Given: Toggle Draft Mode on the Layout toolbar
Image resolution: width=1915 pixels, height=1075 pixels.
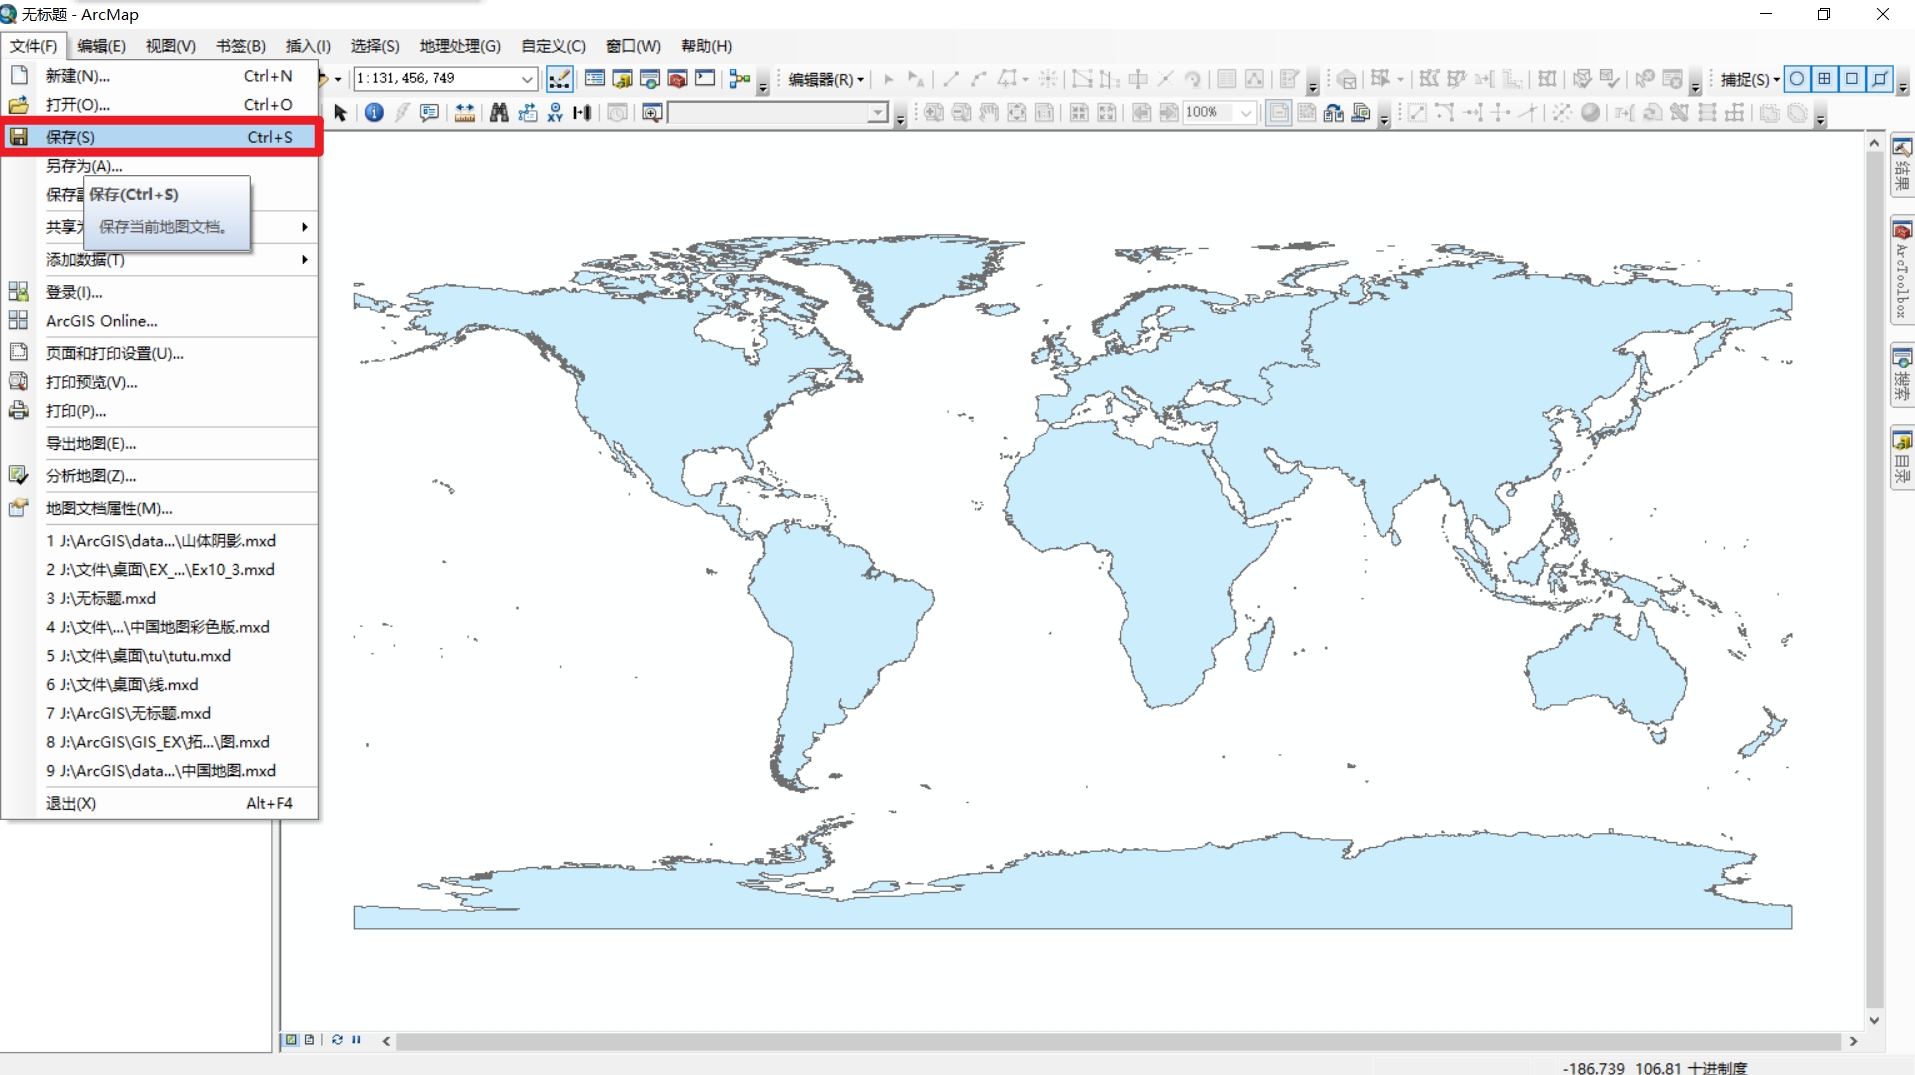Looking at the screenshot, I should pyautogui.click(x=1279, y=113).
